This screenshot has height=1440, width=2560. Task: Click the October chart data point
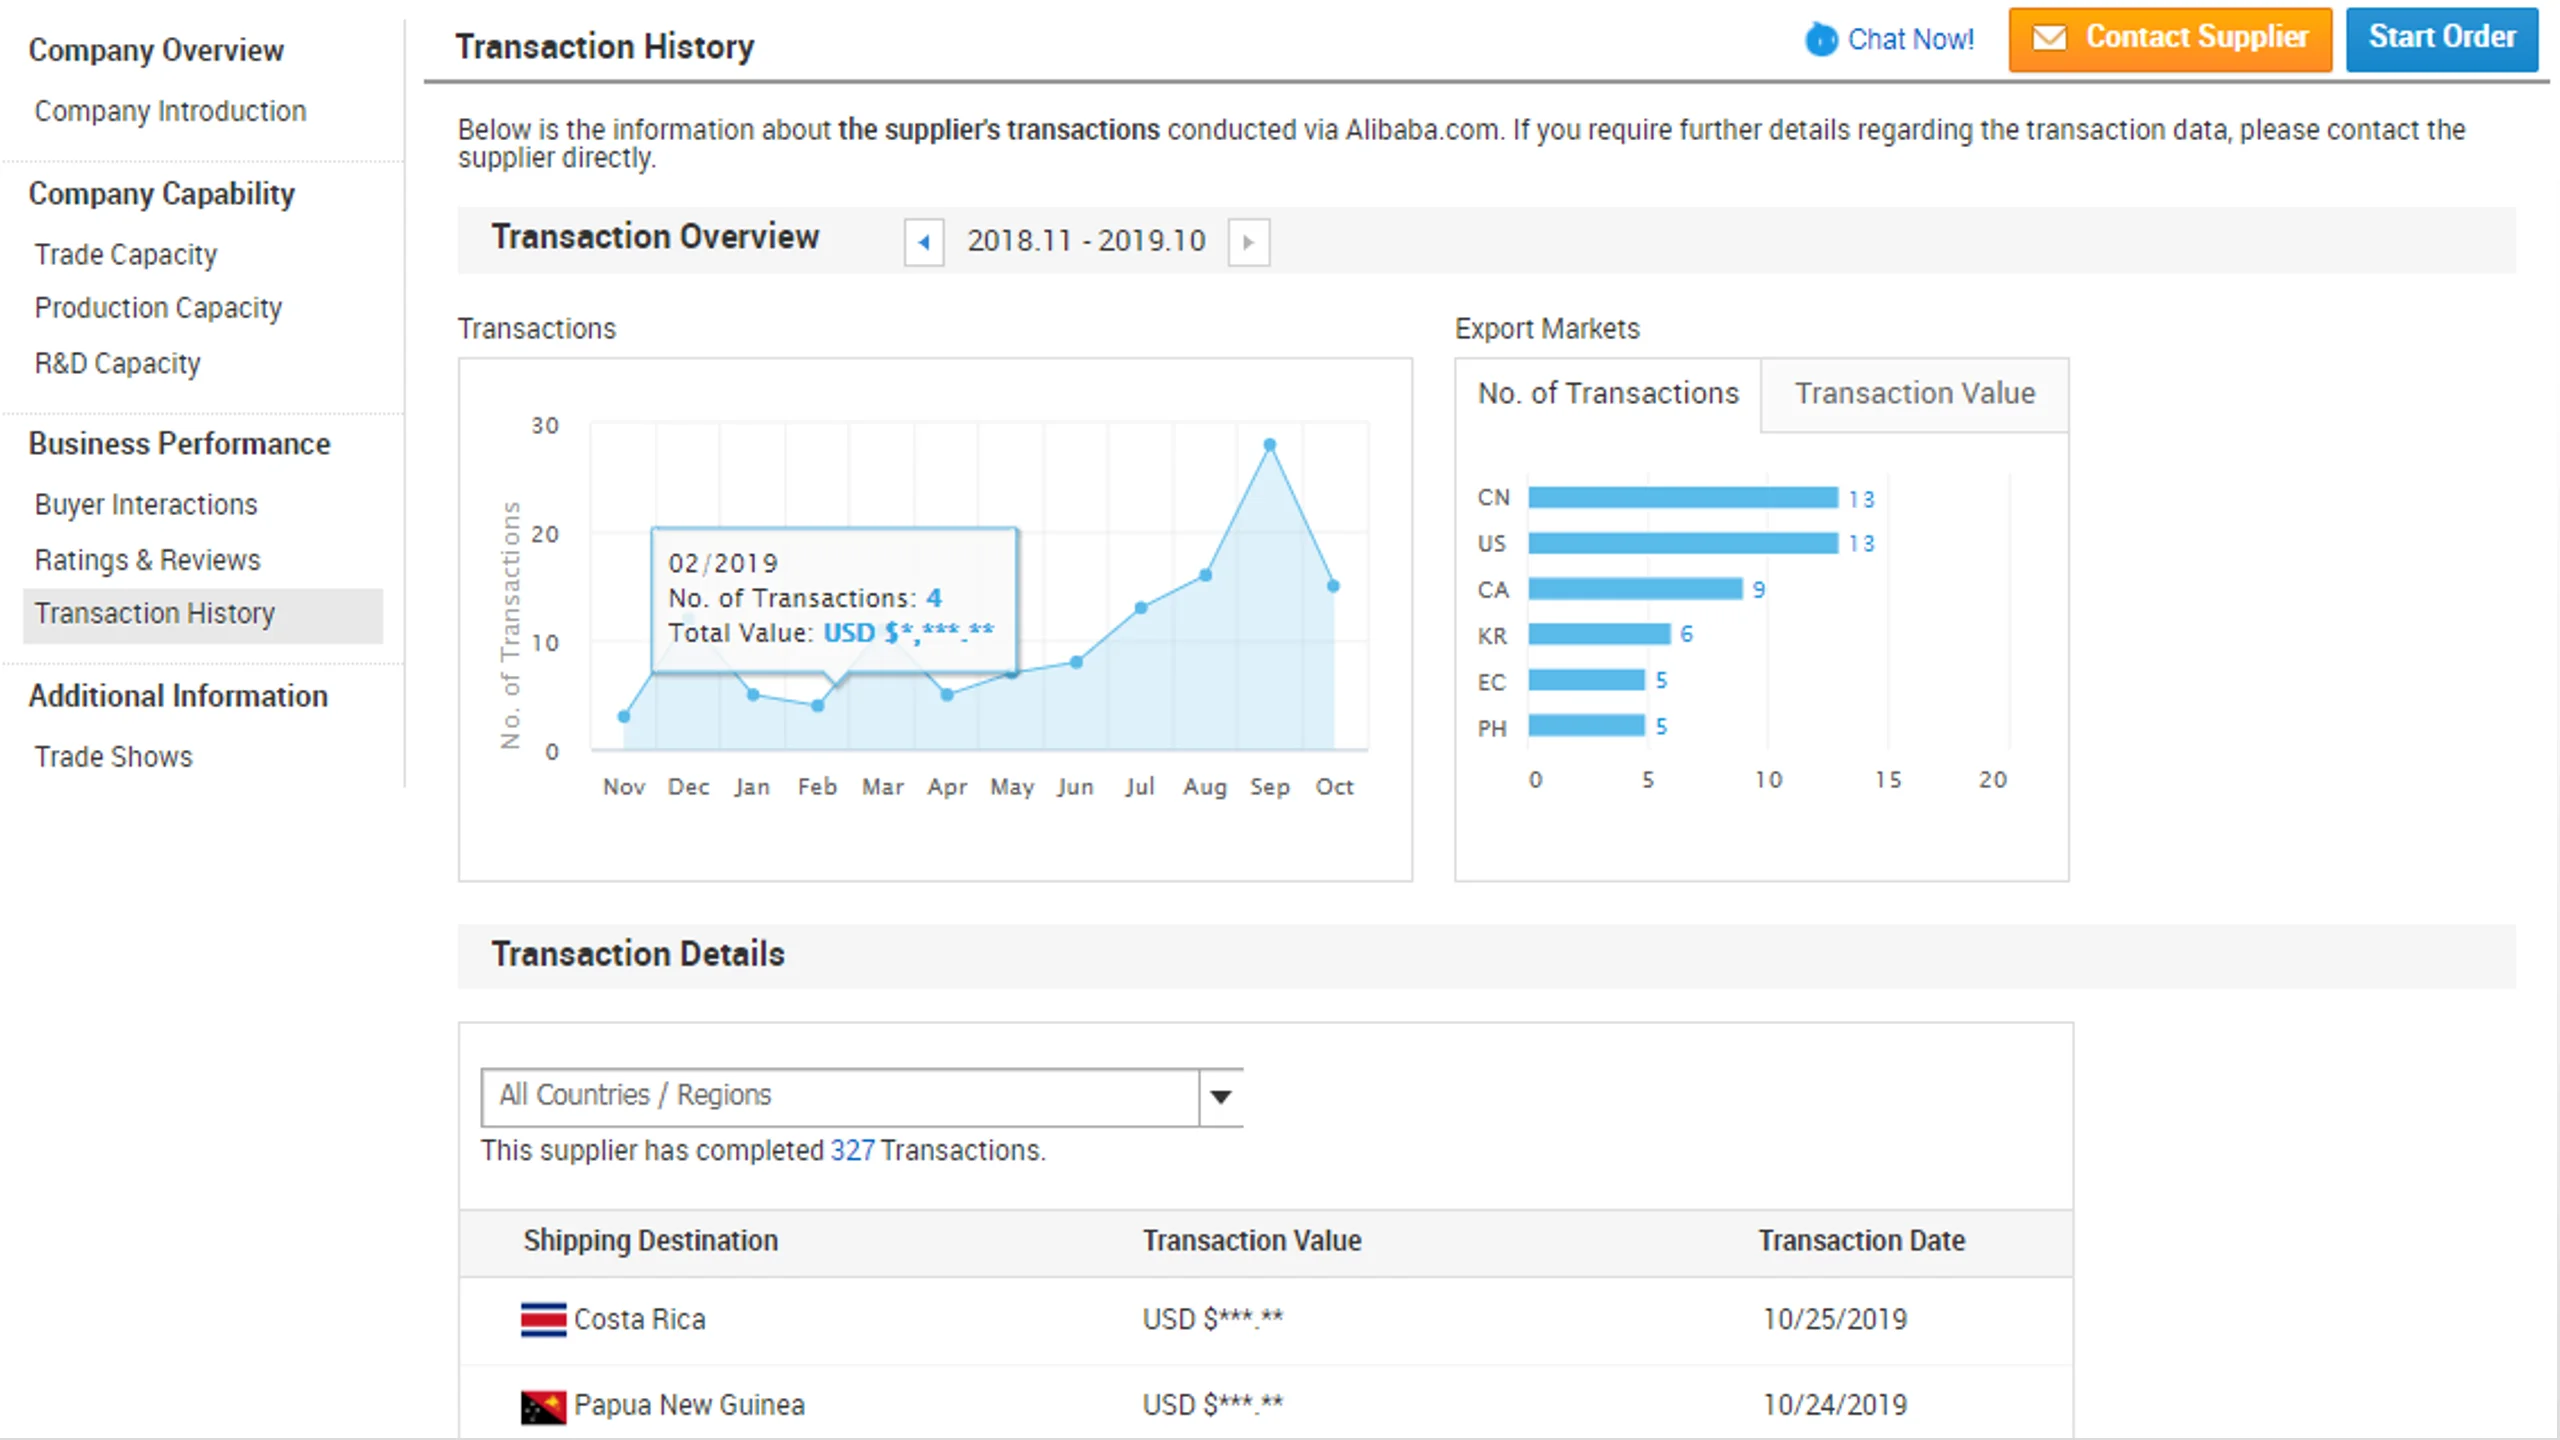point(1333,586)
